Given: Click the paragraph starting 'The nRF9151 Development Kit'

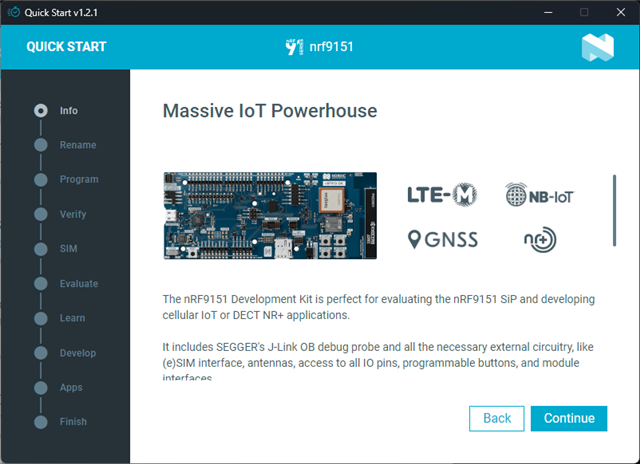Looking at the screenshot, I should (x=378, y=307).
